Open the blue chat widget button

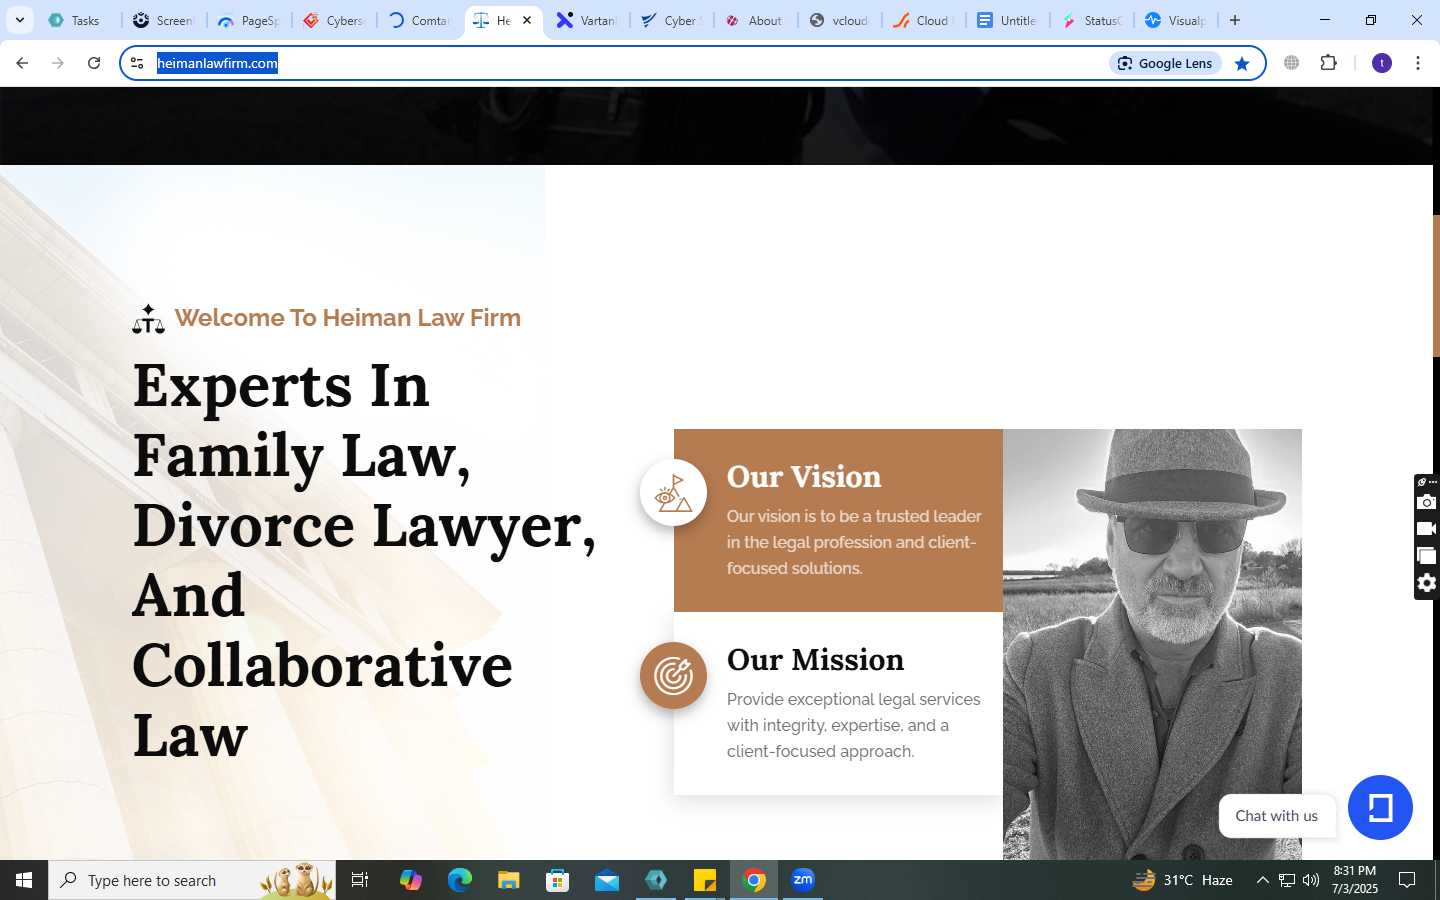[1380, 808]
